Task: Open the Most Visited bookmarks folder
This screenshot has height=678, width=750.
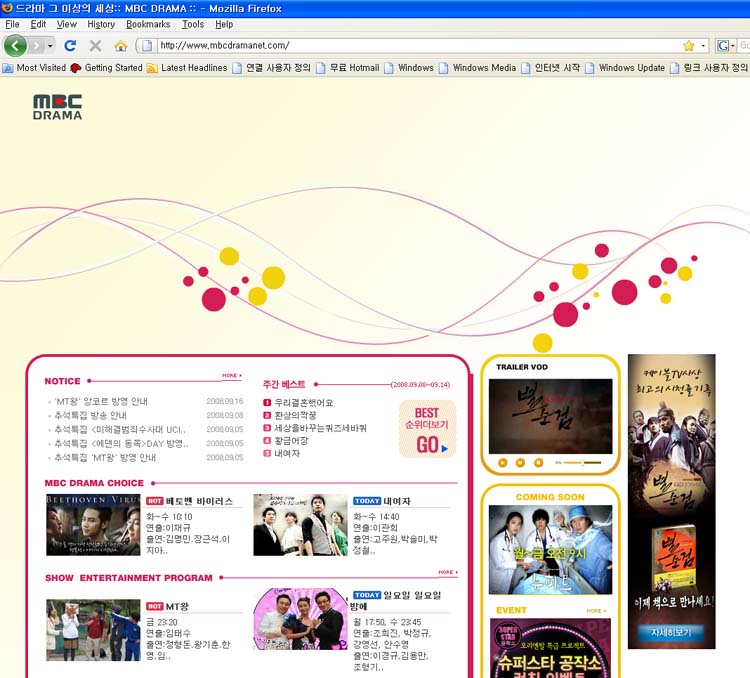Action: [x=34, y=68]
